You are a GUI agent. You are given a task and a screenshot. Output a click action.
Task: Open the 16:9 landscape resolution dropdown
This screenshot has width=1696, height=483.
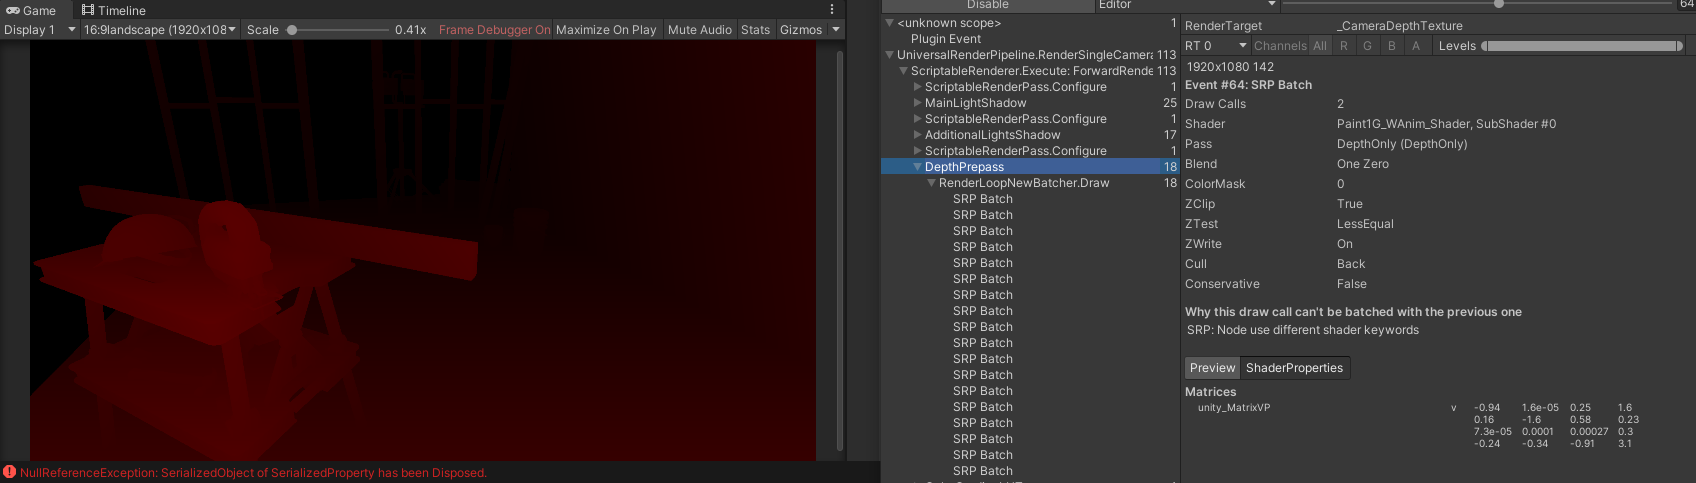tap(160, 30)
